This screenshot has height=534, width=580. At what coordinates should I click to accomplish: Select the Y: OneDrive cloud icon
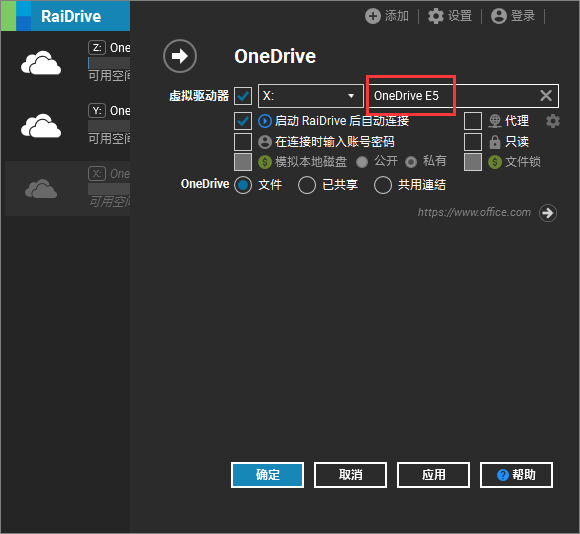click(41, 126)
